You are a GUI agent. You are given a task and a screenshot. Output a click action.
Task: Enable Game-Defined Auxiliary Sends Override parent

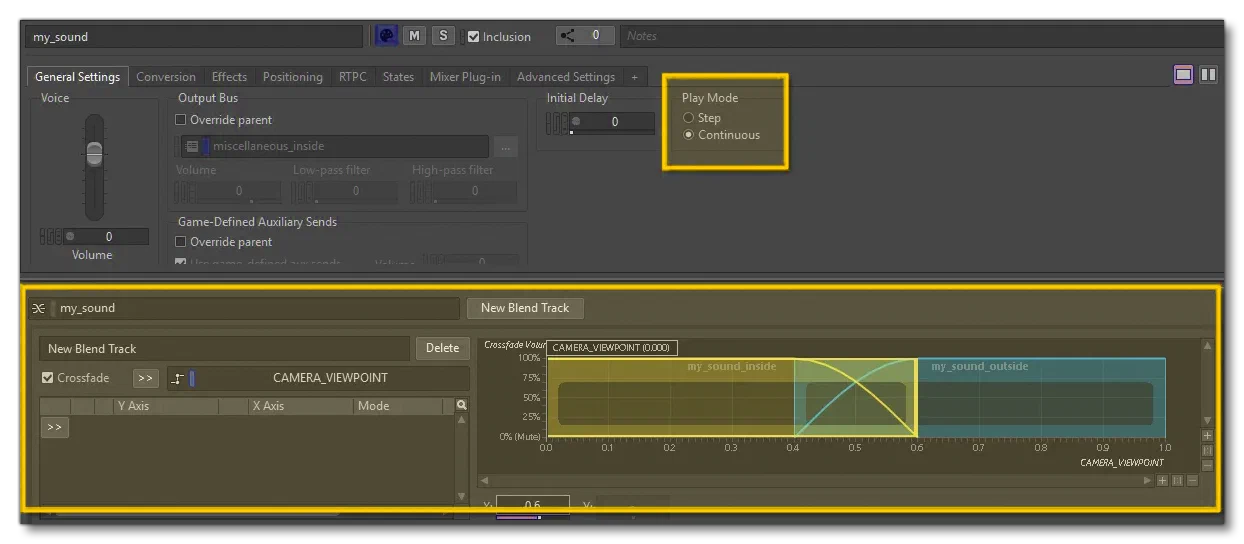(x=181, y=242)
